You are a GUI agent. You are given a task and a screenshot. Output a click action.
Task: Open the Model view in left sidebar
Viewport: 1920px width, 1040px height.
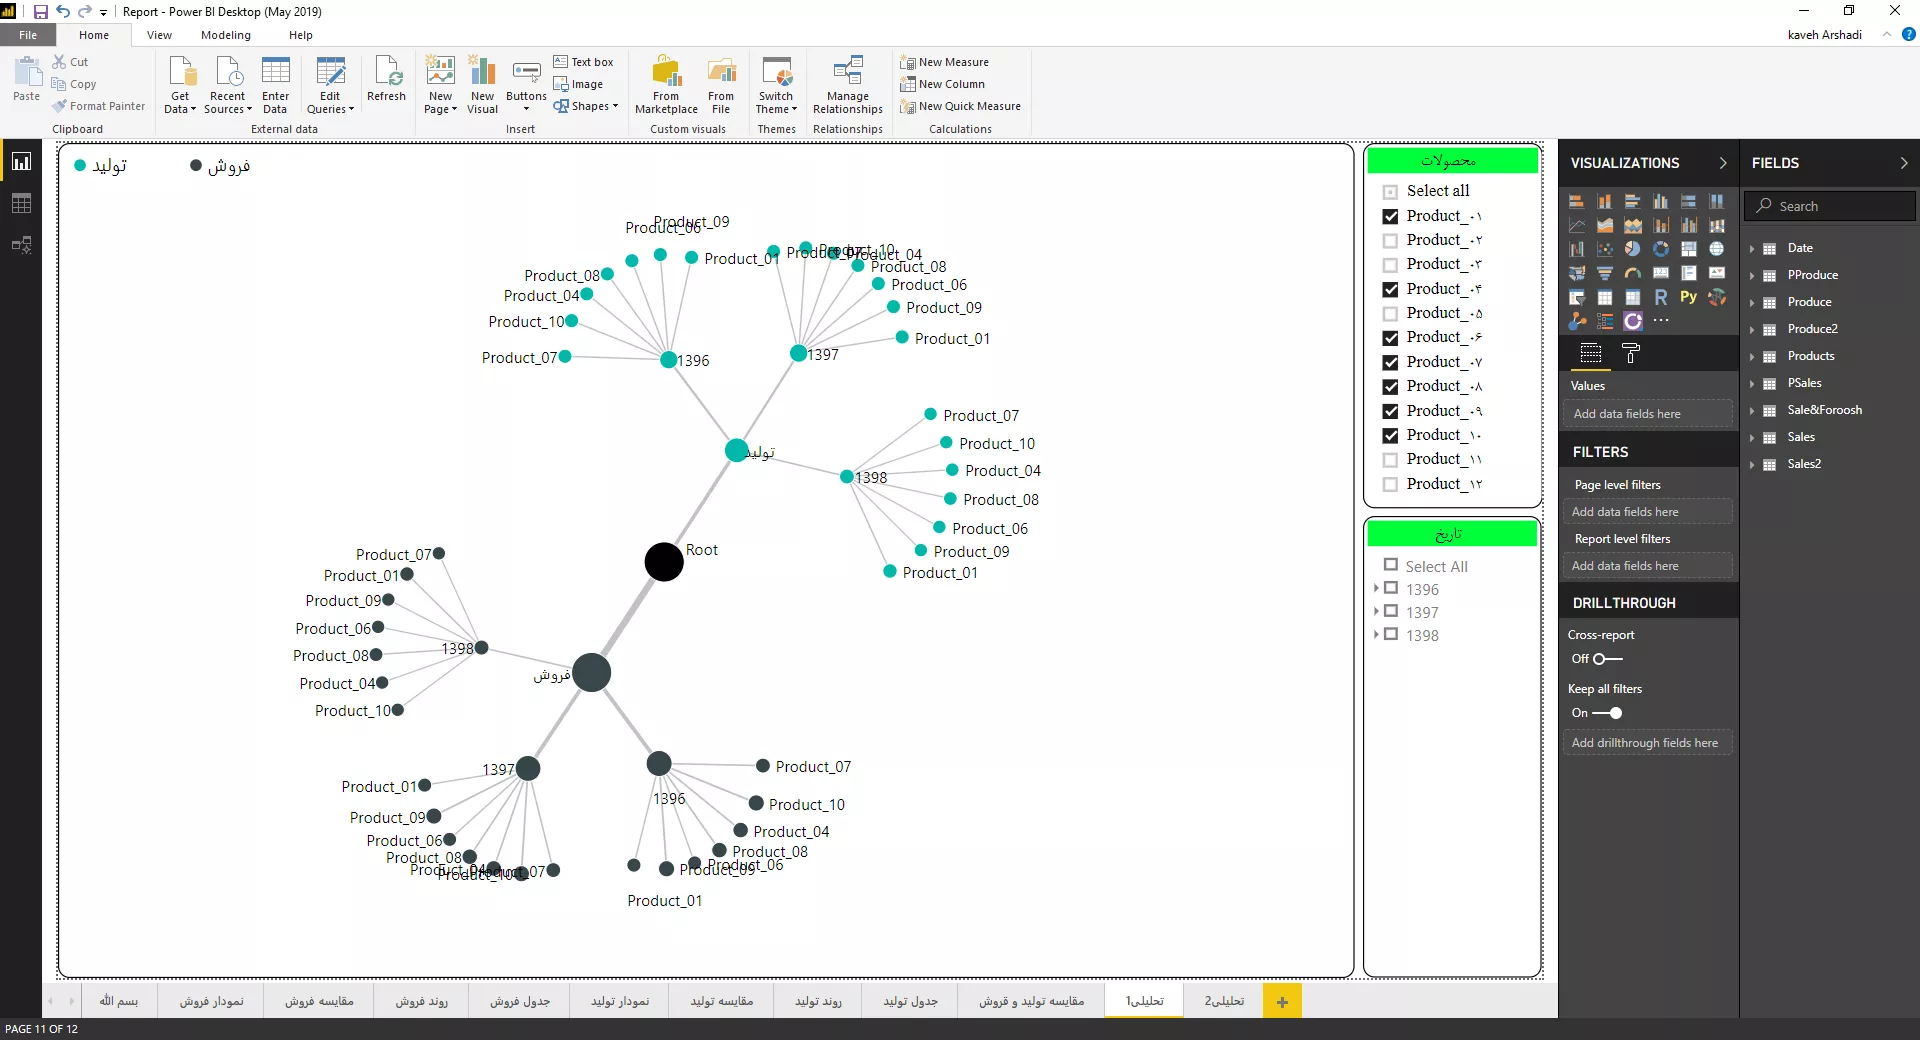point(21,245)
